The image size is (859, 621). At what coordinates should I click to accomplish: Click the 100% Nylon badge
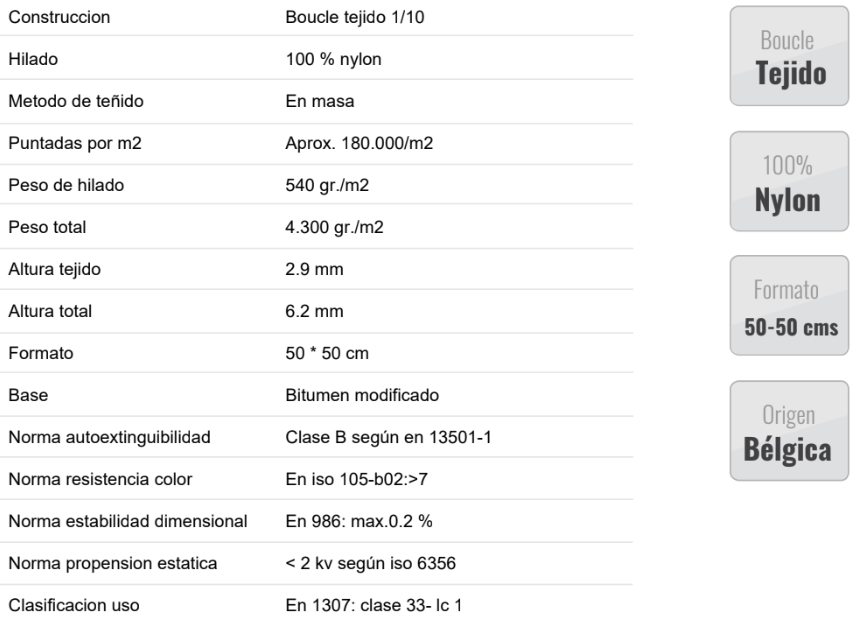click(x=789, y=181)
